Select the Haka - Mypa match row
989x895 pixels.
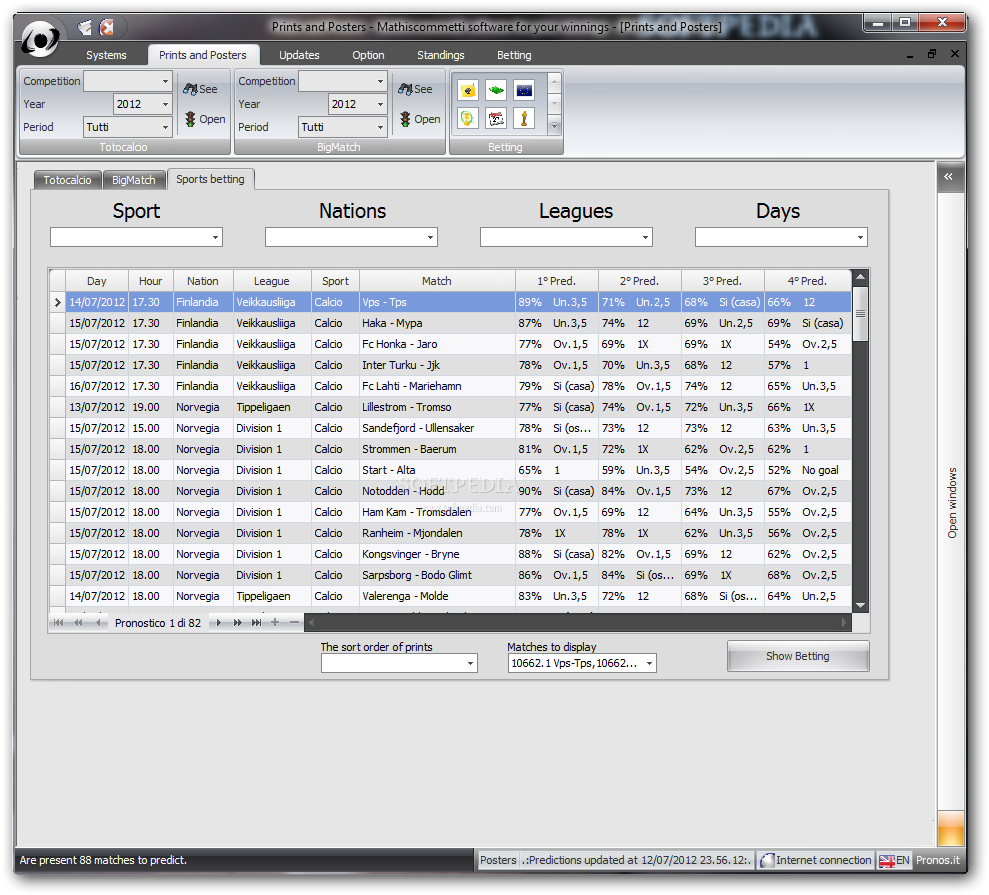coord(450,323)
